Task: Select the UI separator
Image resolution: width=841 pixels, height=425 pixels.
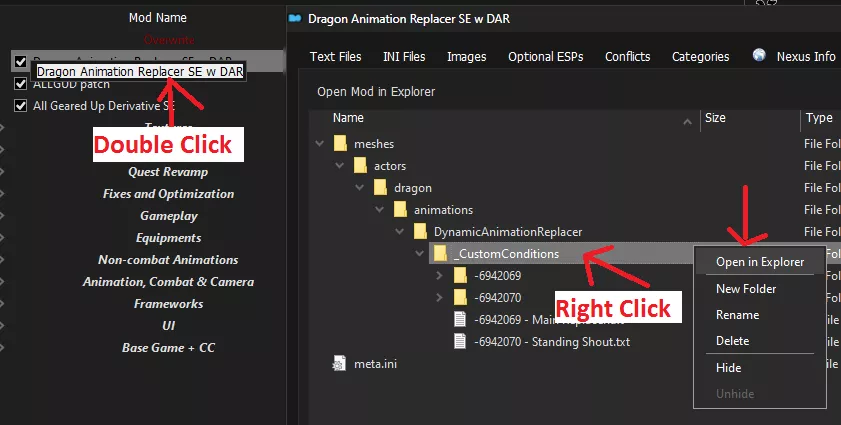Action: (x=168, y=326)
